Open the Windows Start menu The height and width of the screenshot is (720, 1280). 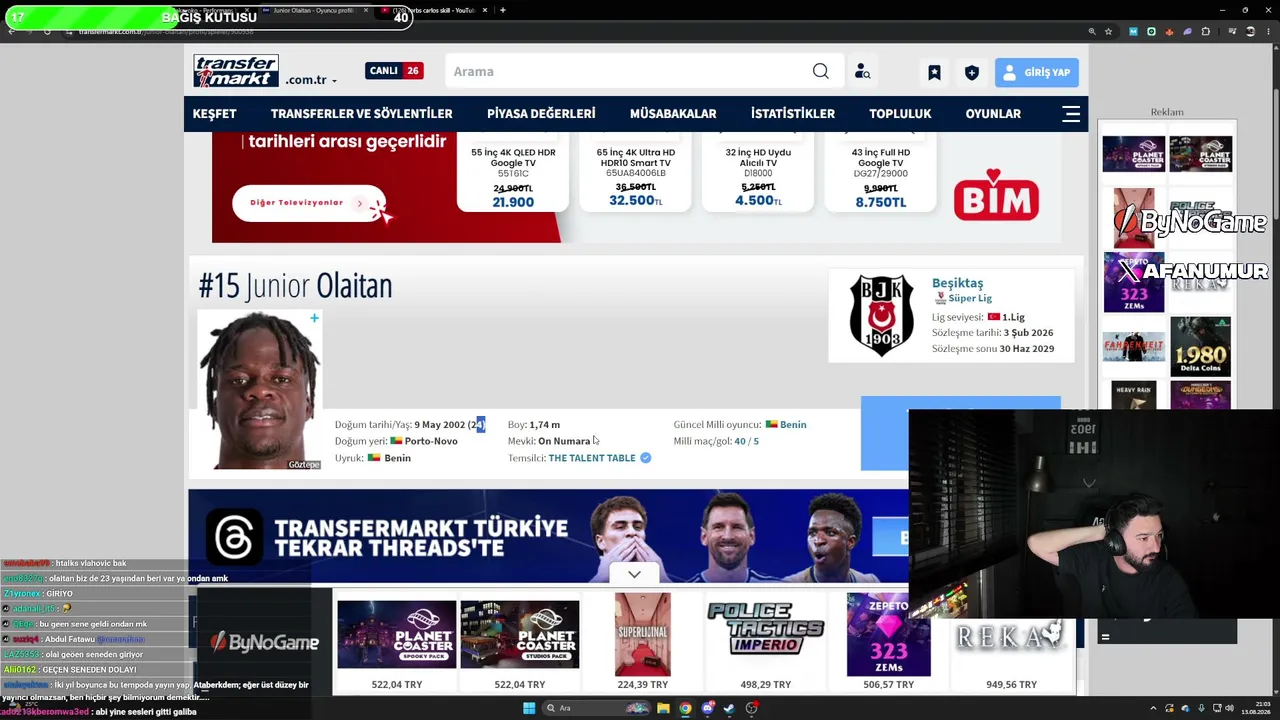point(529,708)
